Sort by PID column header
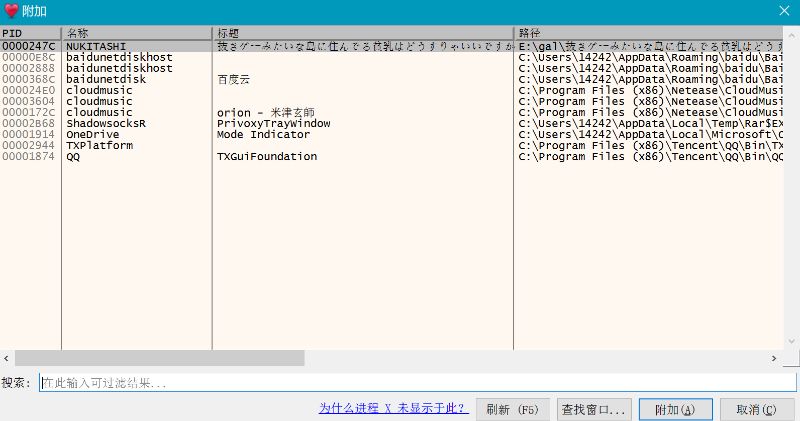 tap(31, 33)
